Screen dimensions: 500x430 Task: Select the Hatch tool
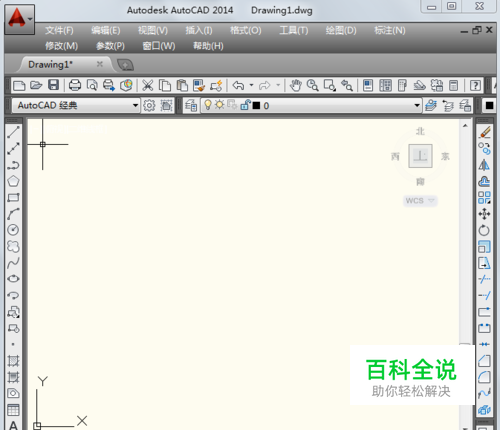coord(13,361)
